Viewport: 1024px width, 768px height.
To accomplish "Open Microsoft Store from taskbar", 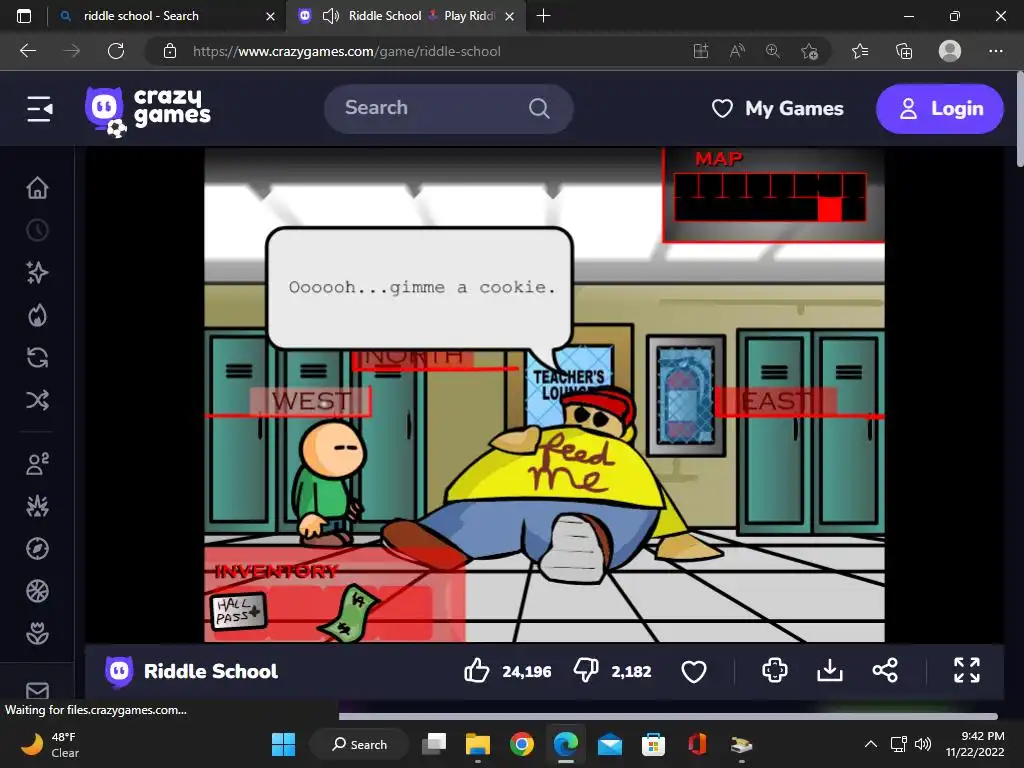I will point(653,744).
